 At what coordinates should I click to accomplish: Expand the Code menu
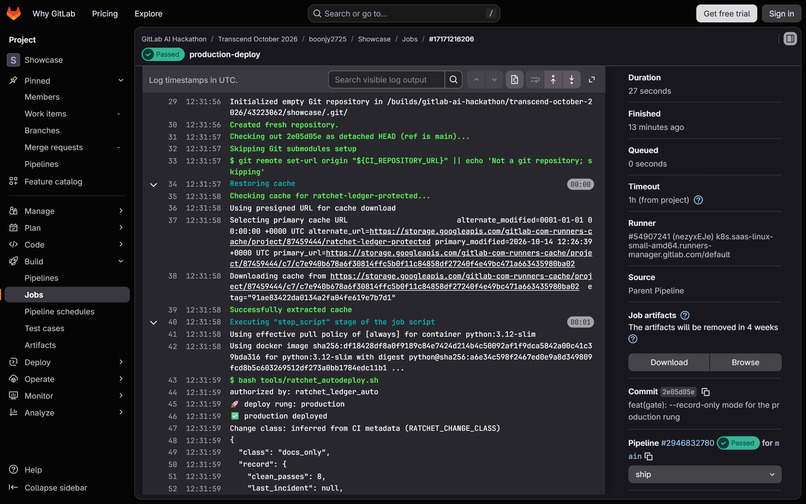[x=121, y=244]
